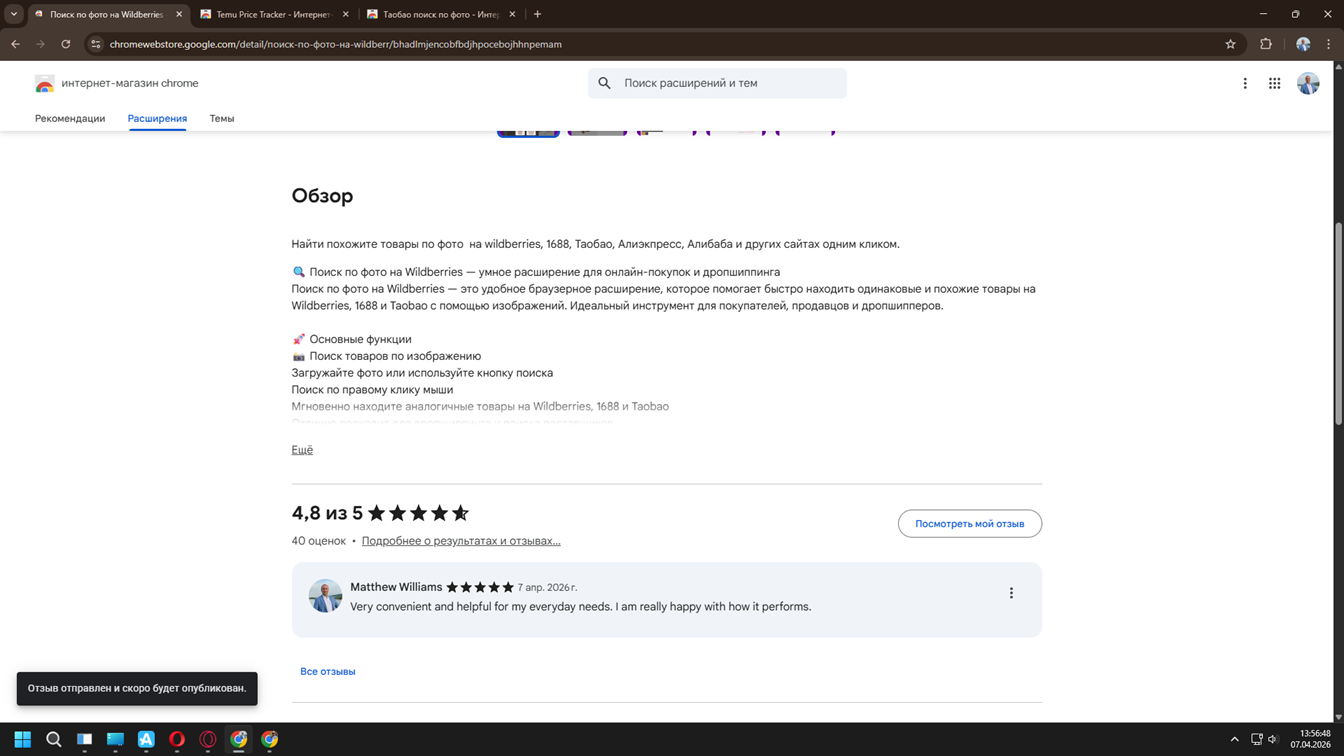Open the clock showing 13:56:48

click(x=1310, y=739)
